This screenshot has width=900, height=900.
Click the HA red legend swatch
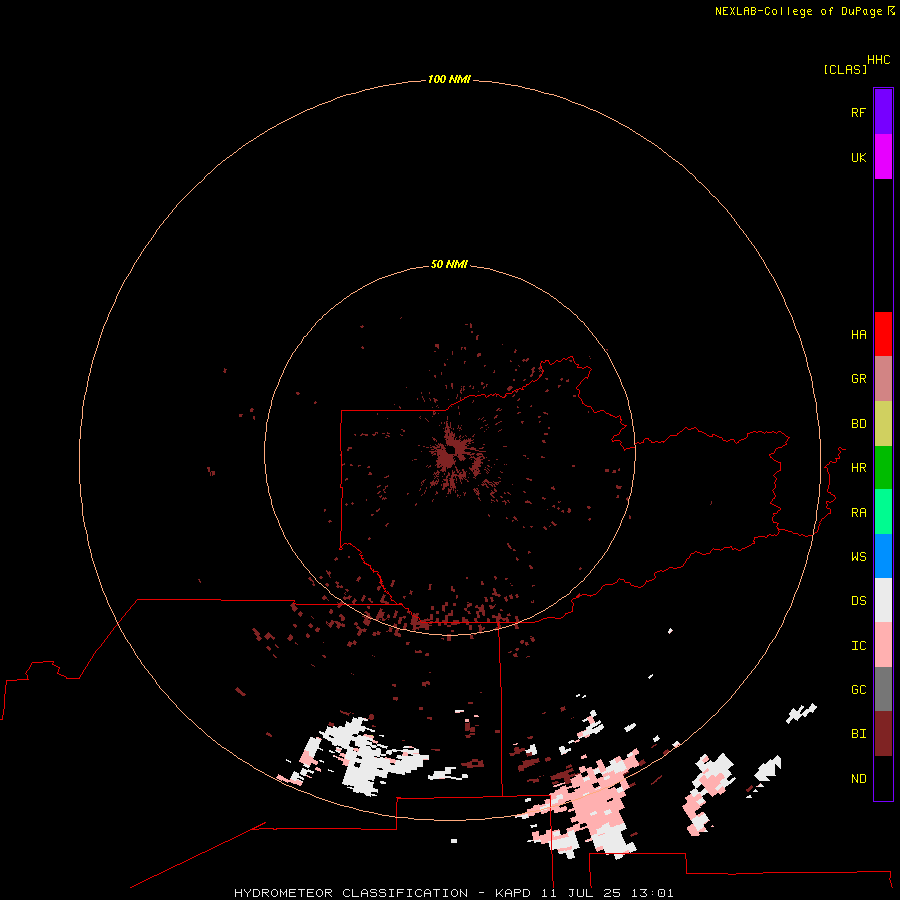883,334
